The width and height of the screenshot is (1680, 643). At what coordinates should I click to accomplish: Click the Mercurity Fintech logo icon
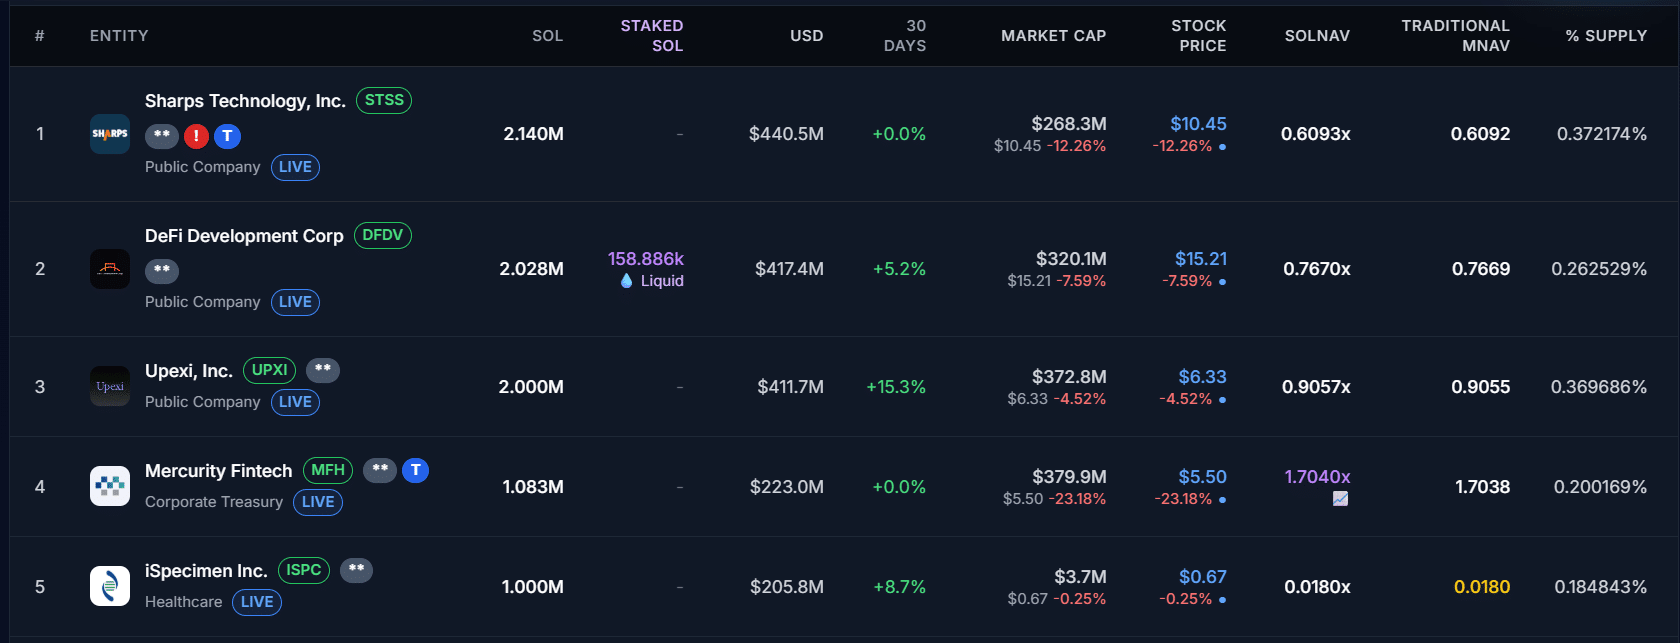tap(110, 487)
